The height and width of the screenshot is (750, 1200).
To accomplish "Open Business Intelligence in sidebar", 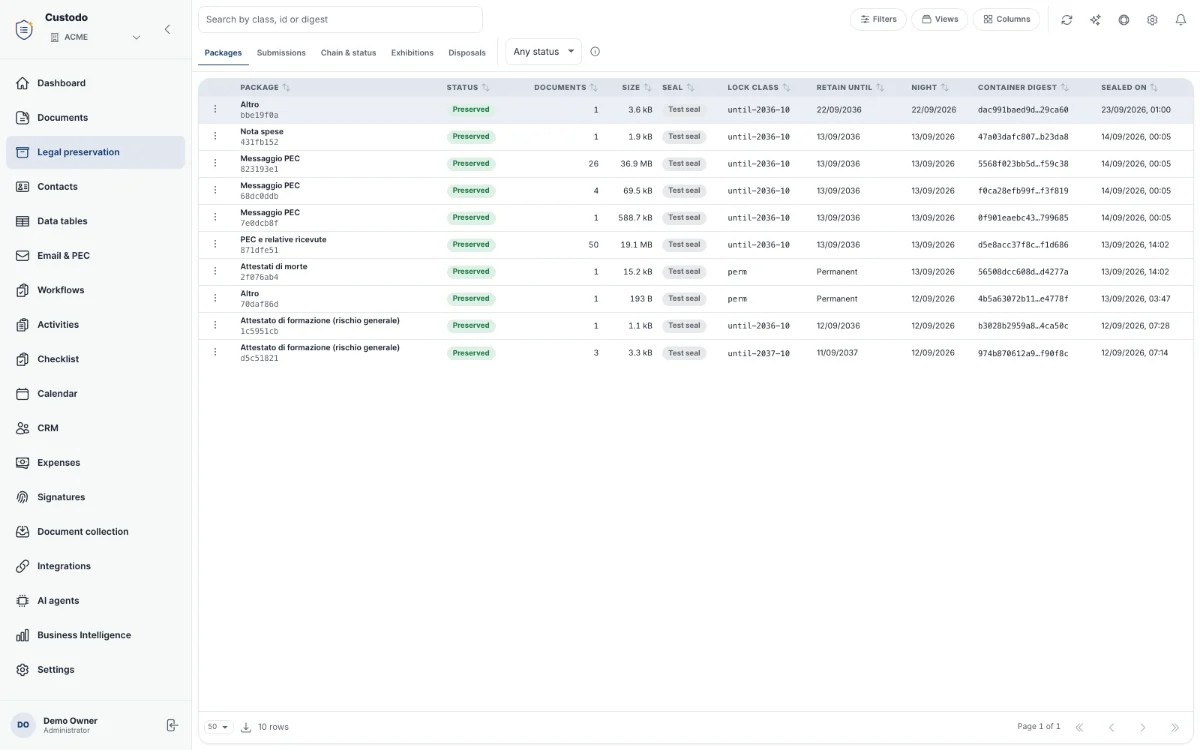I will click(x=95, y=635).
